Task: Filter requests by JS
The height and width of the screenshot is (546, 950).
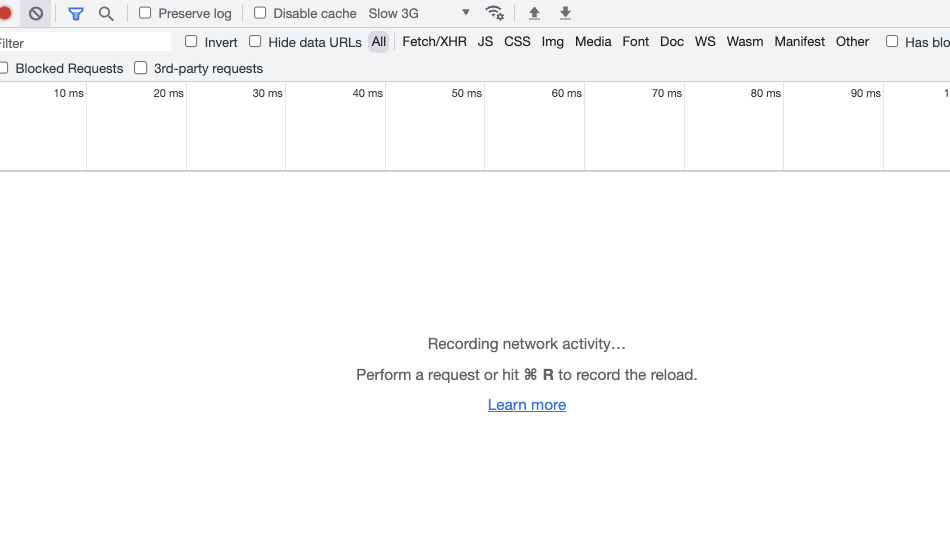Action: pyautogui.click(x=485, y=42)
